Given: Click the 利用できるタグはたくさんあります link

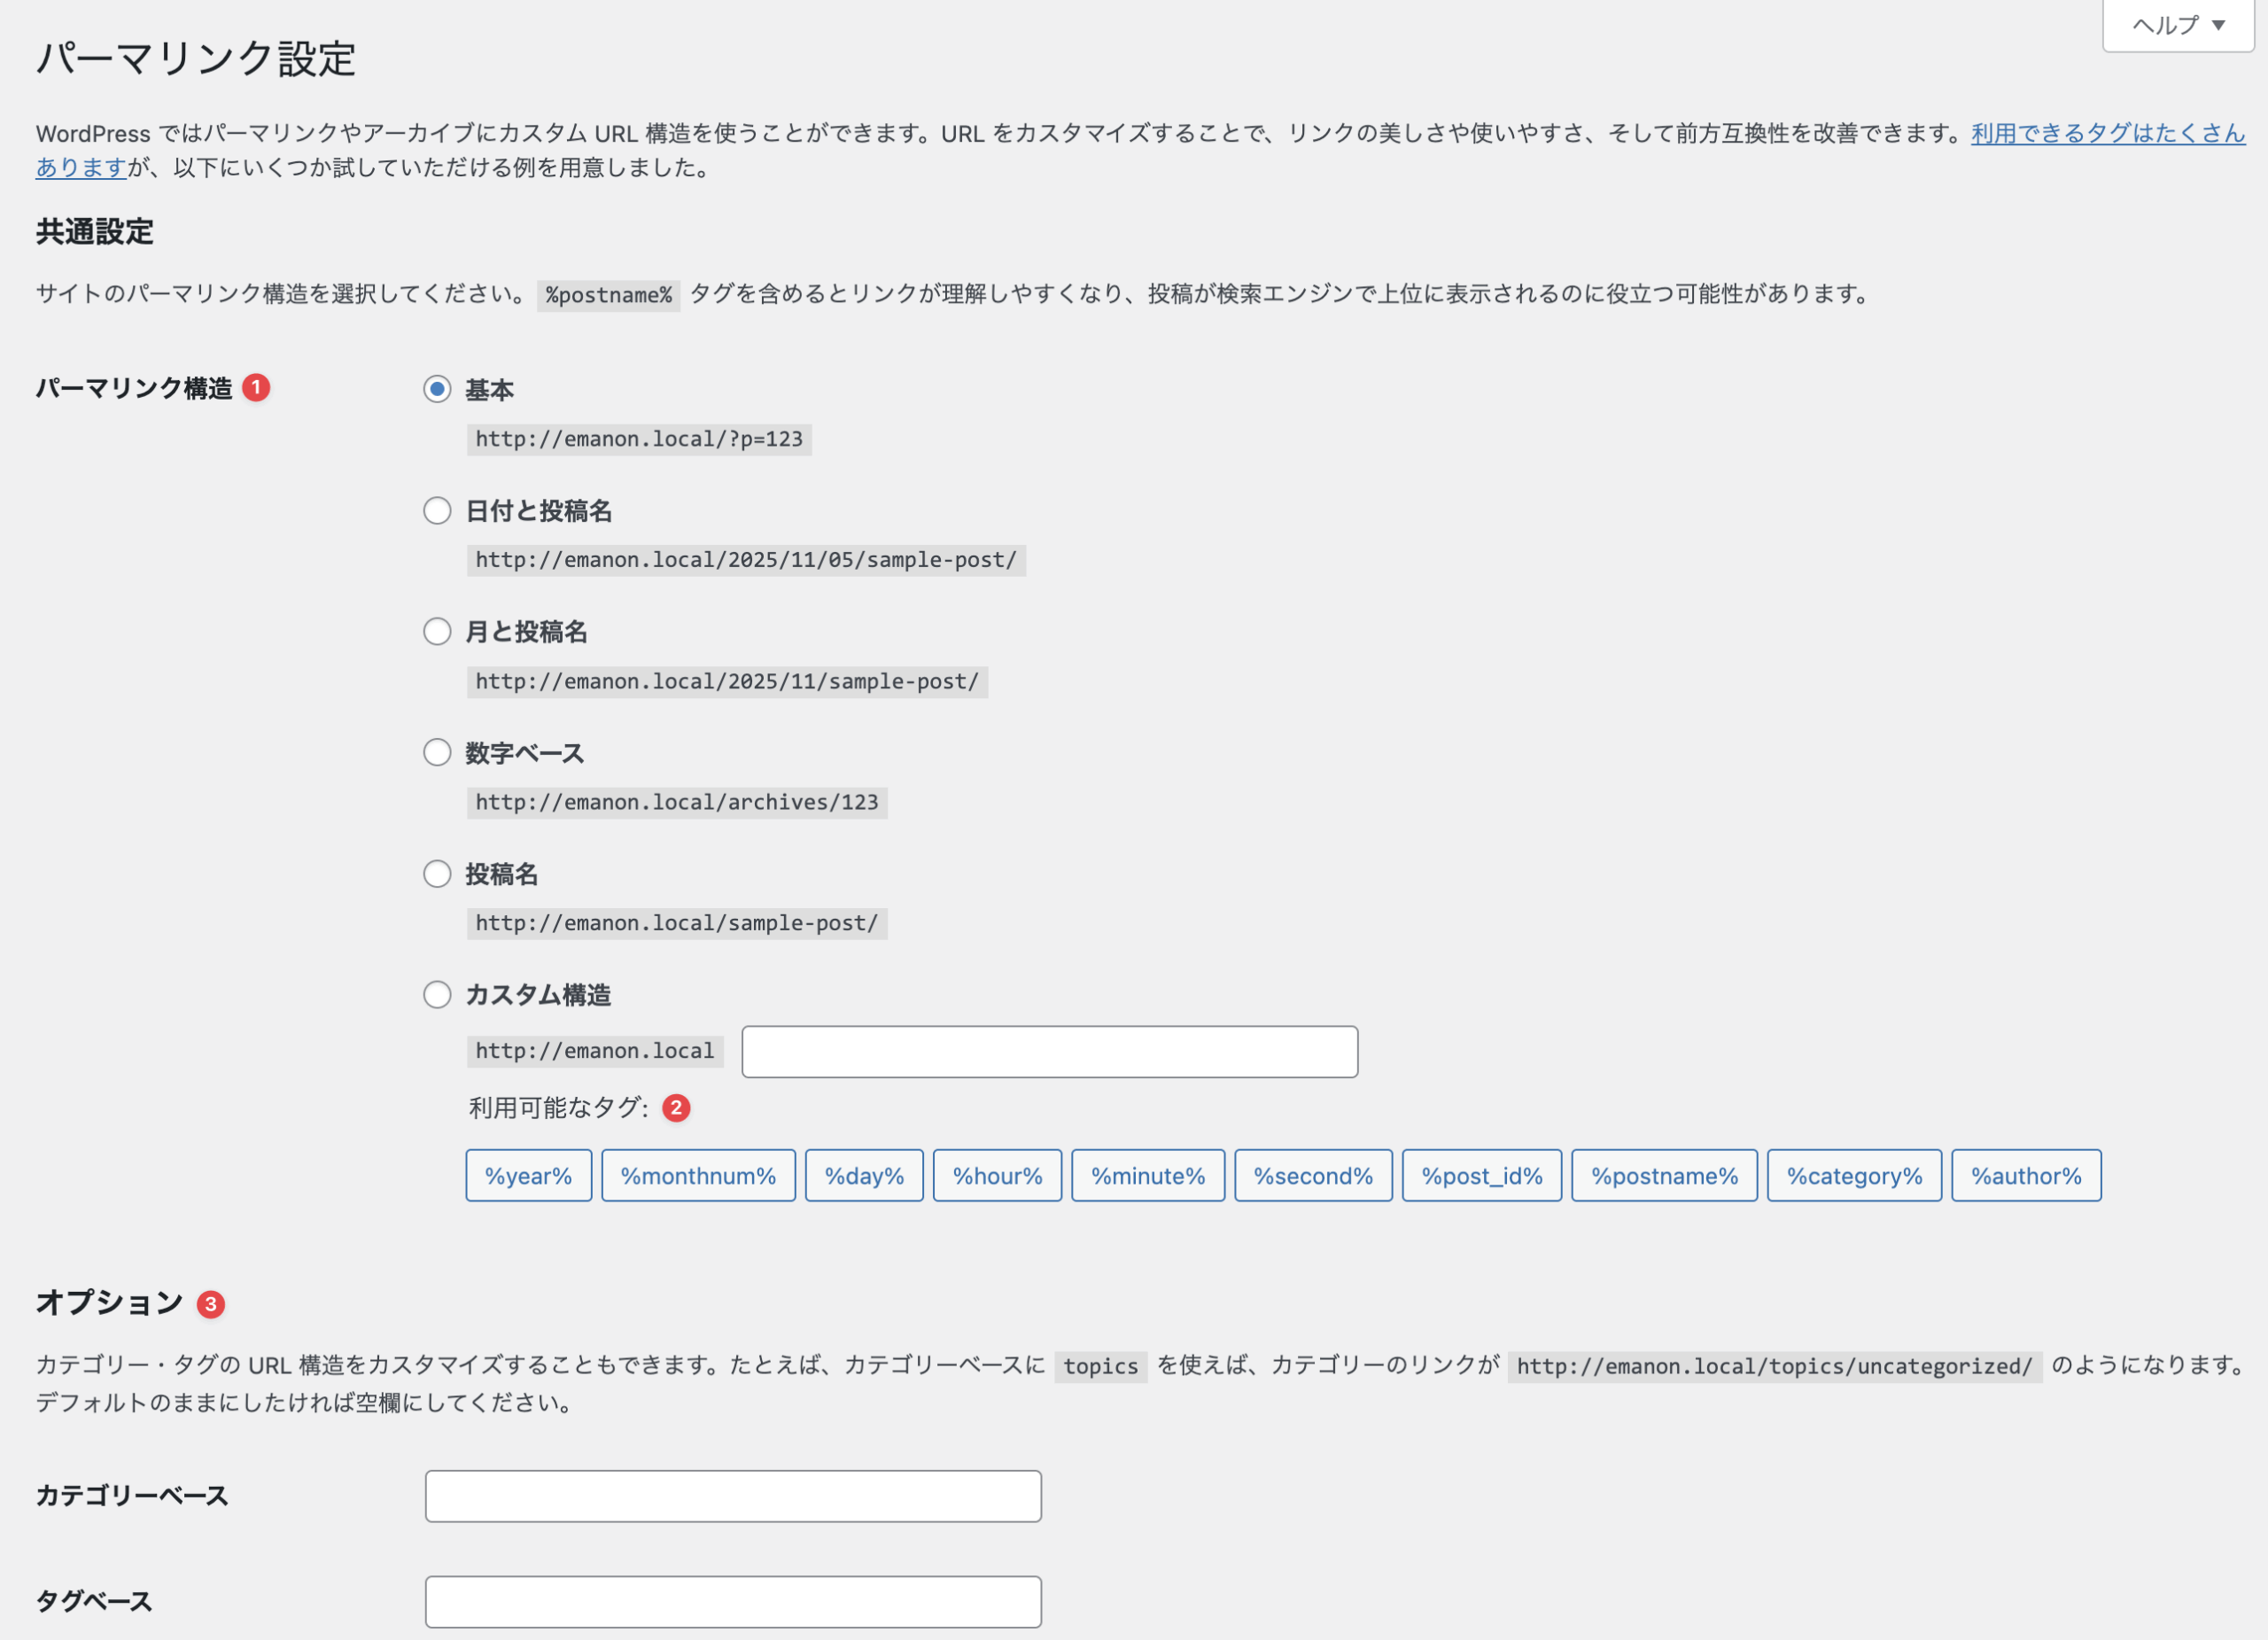Looking at the screenshot, I should tap(2107, 133).
